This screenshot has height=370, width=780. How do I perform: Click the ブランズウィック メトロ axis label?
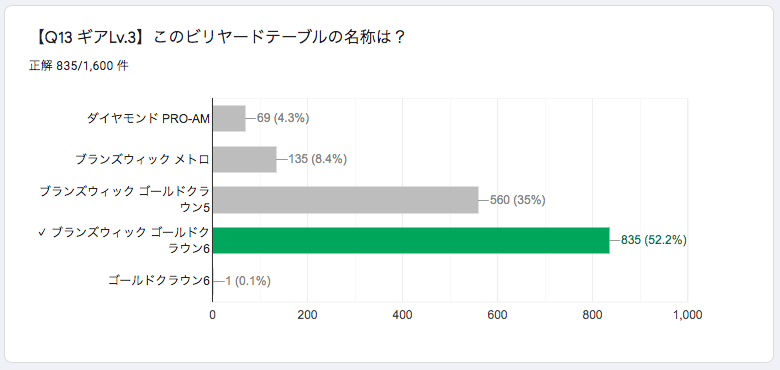[x=142, y=159]
